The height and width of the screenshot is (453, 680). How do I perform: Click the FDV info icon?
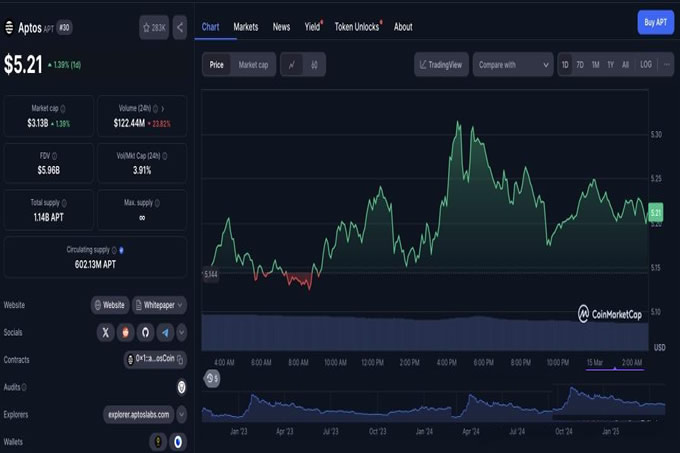[x=55, y=156]
